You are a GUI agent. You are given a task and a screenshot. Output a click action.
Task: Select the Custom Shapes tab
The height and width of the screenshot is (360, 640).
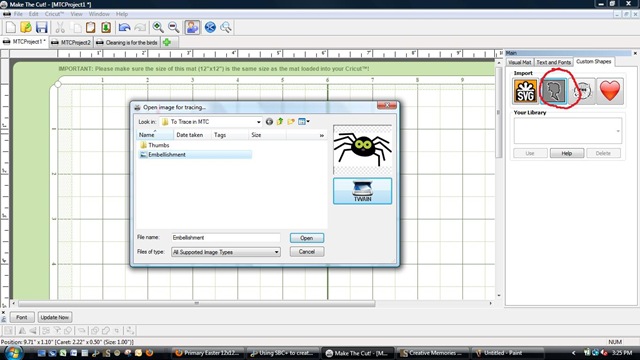594,61
